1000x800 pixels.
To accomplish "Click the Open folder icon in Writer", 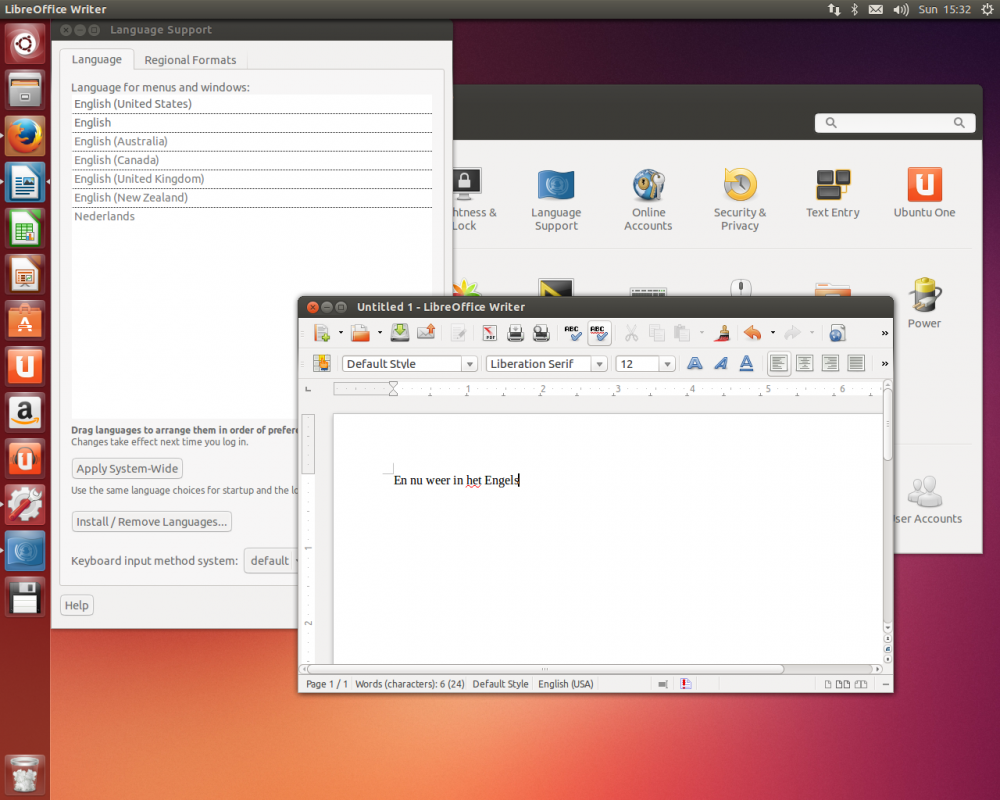I will (360, 333).
